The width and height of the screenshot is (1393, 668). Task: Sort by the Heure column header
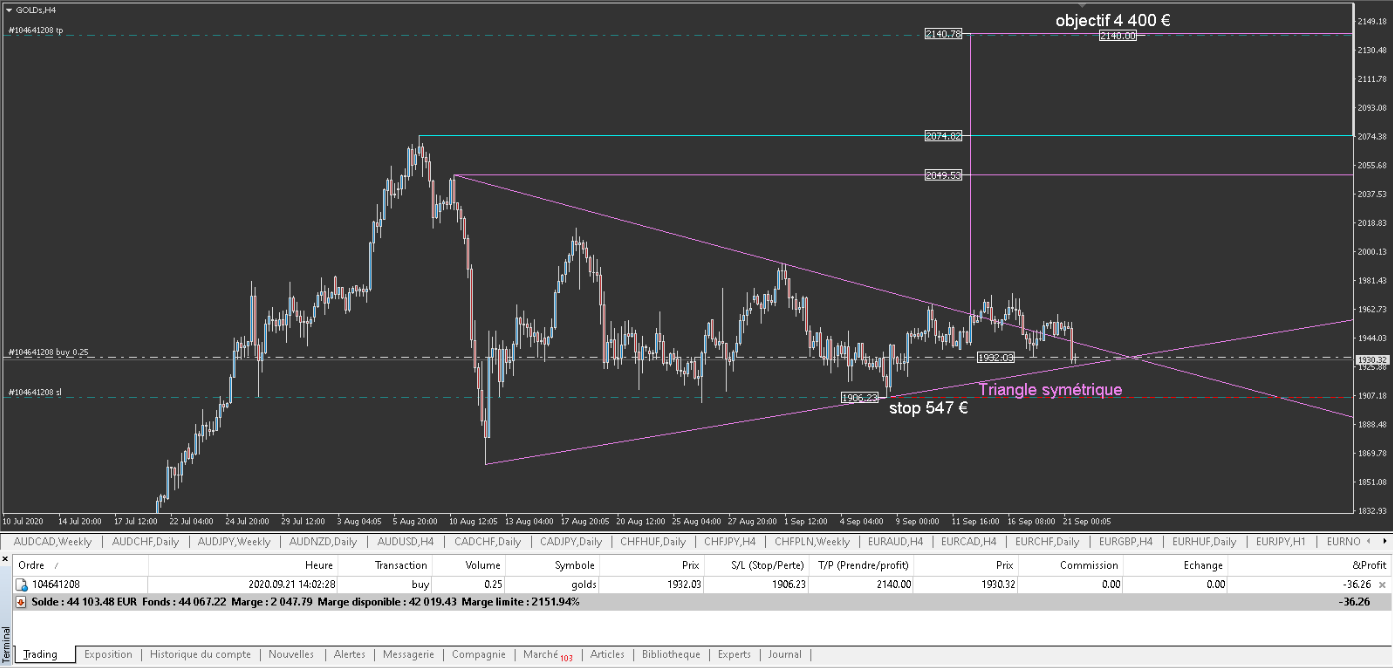click(x=243, y=565)
